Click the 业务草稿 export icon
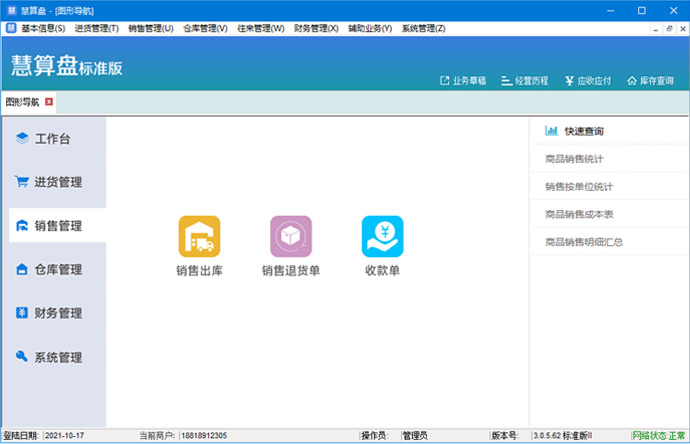 click(x=444, y=81)
